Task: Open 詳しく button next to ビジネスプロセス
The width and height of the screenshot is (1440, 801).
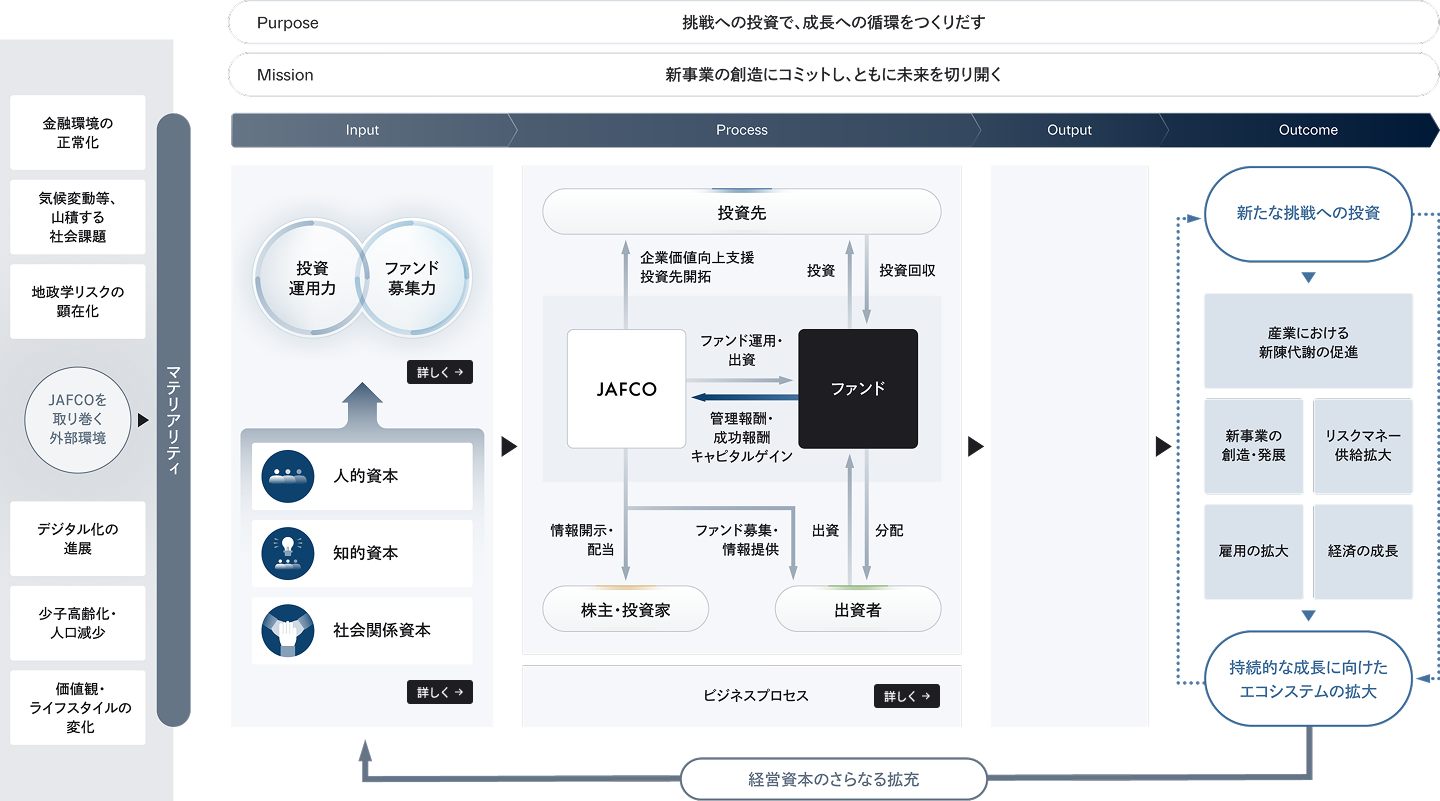Action: pyautogui.click(x=907, y=696)
